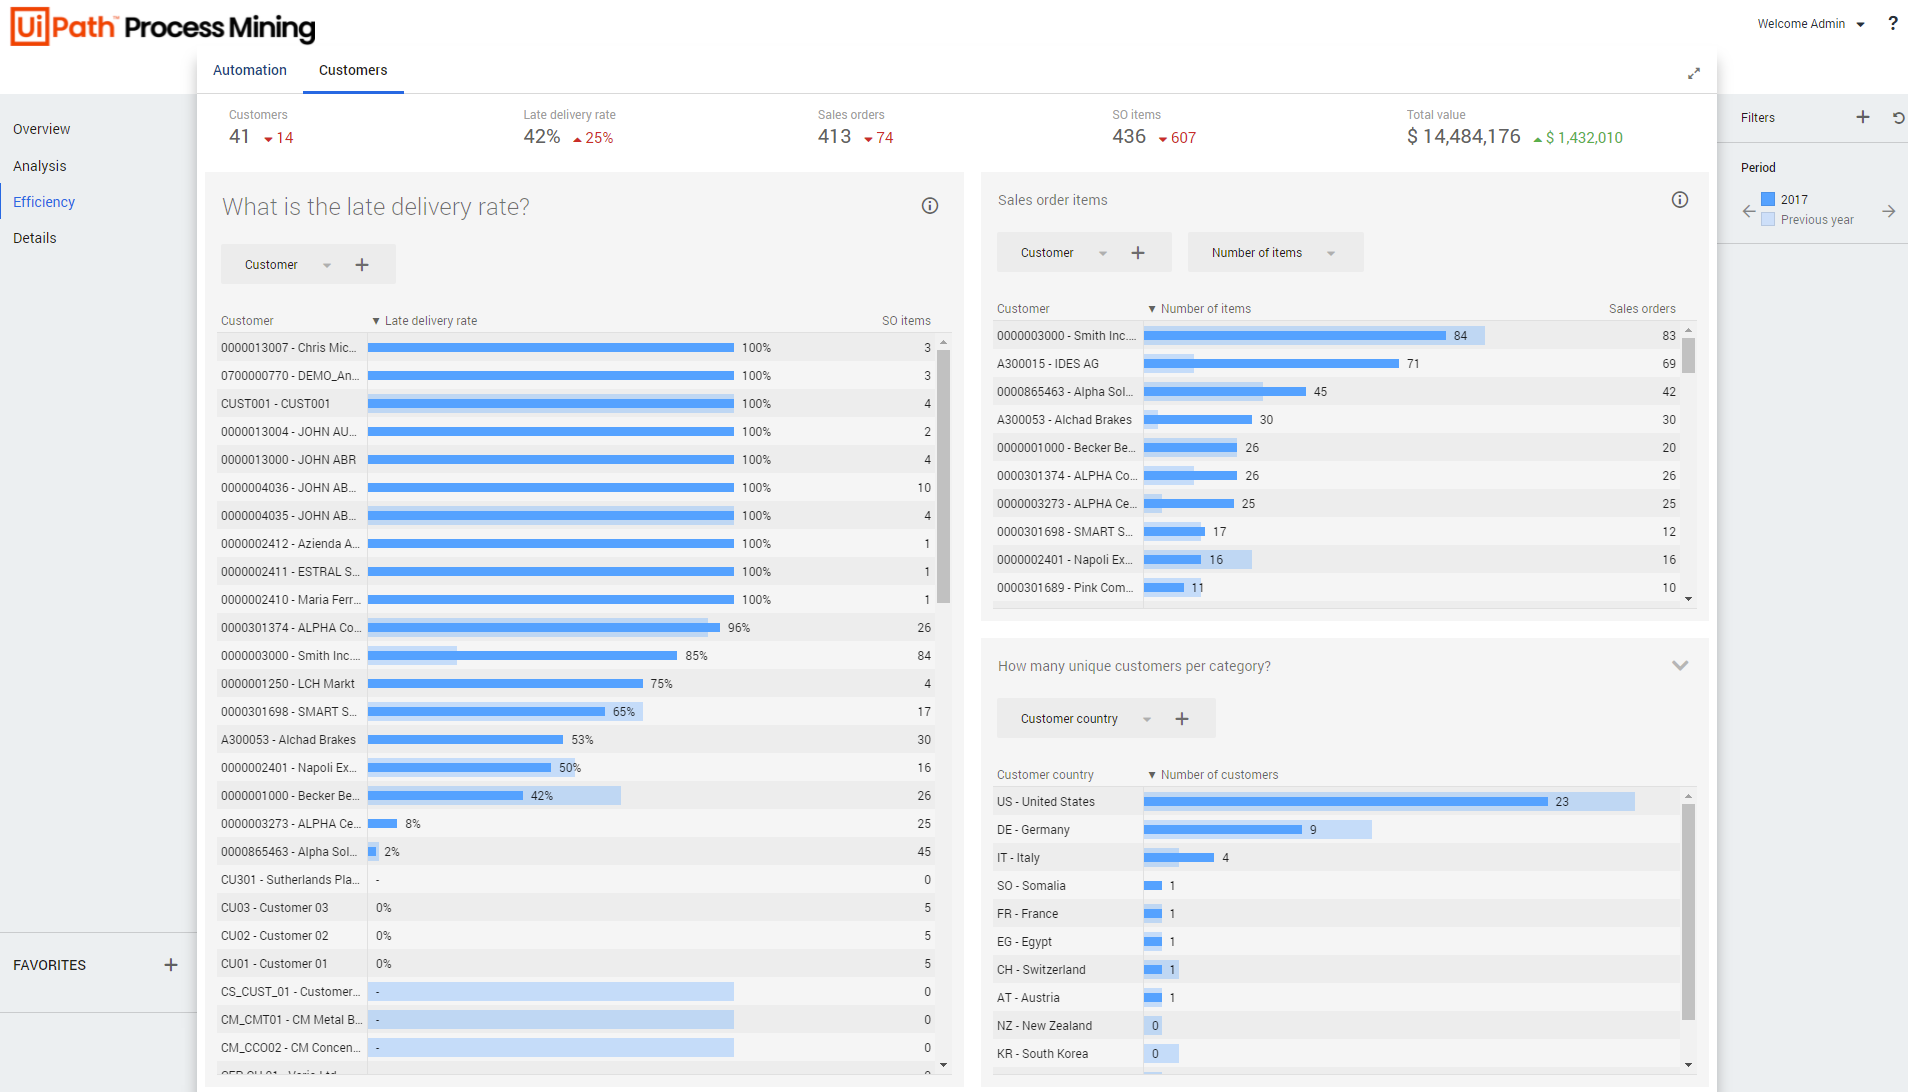Click Sales order items table scrollbar thumb
The height and width of the screenshot is (1092, 1908).
click(1688, 355)
